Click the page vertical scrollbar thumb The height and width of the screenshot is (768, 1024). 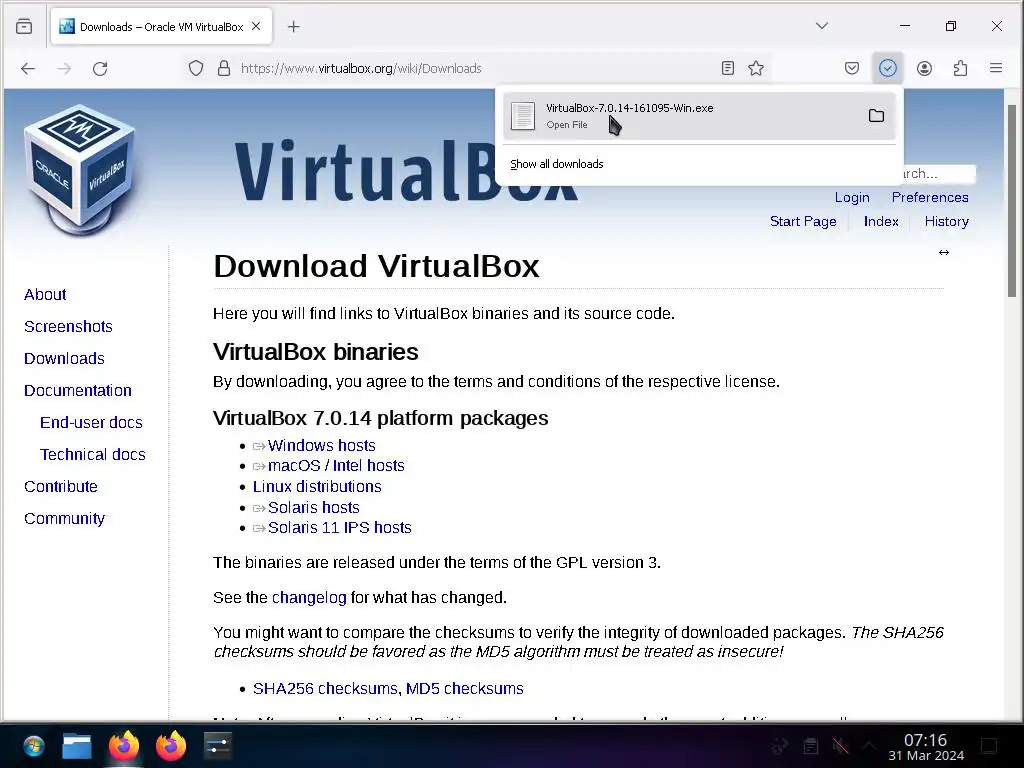coord(1012,200)
